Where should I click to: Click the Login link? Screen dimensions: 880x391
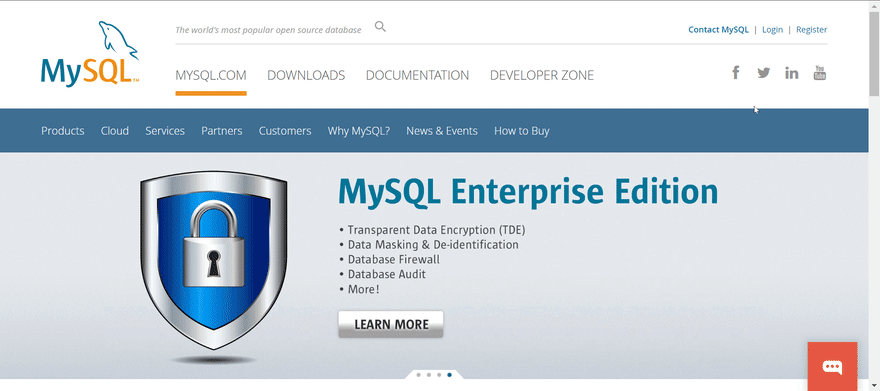coord(772,30)
